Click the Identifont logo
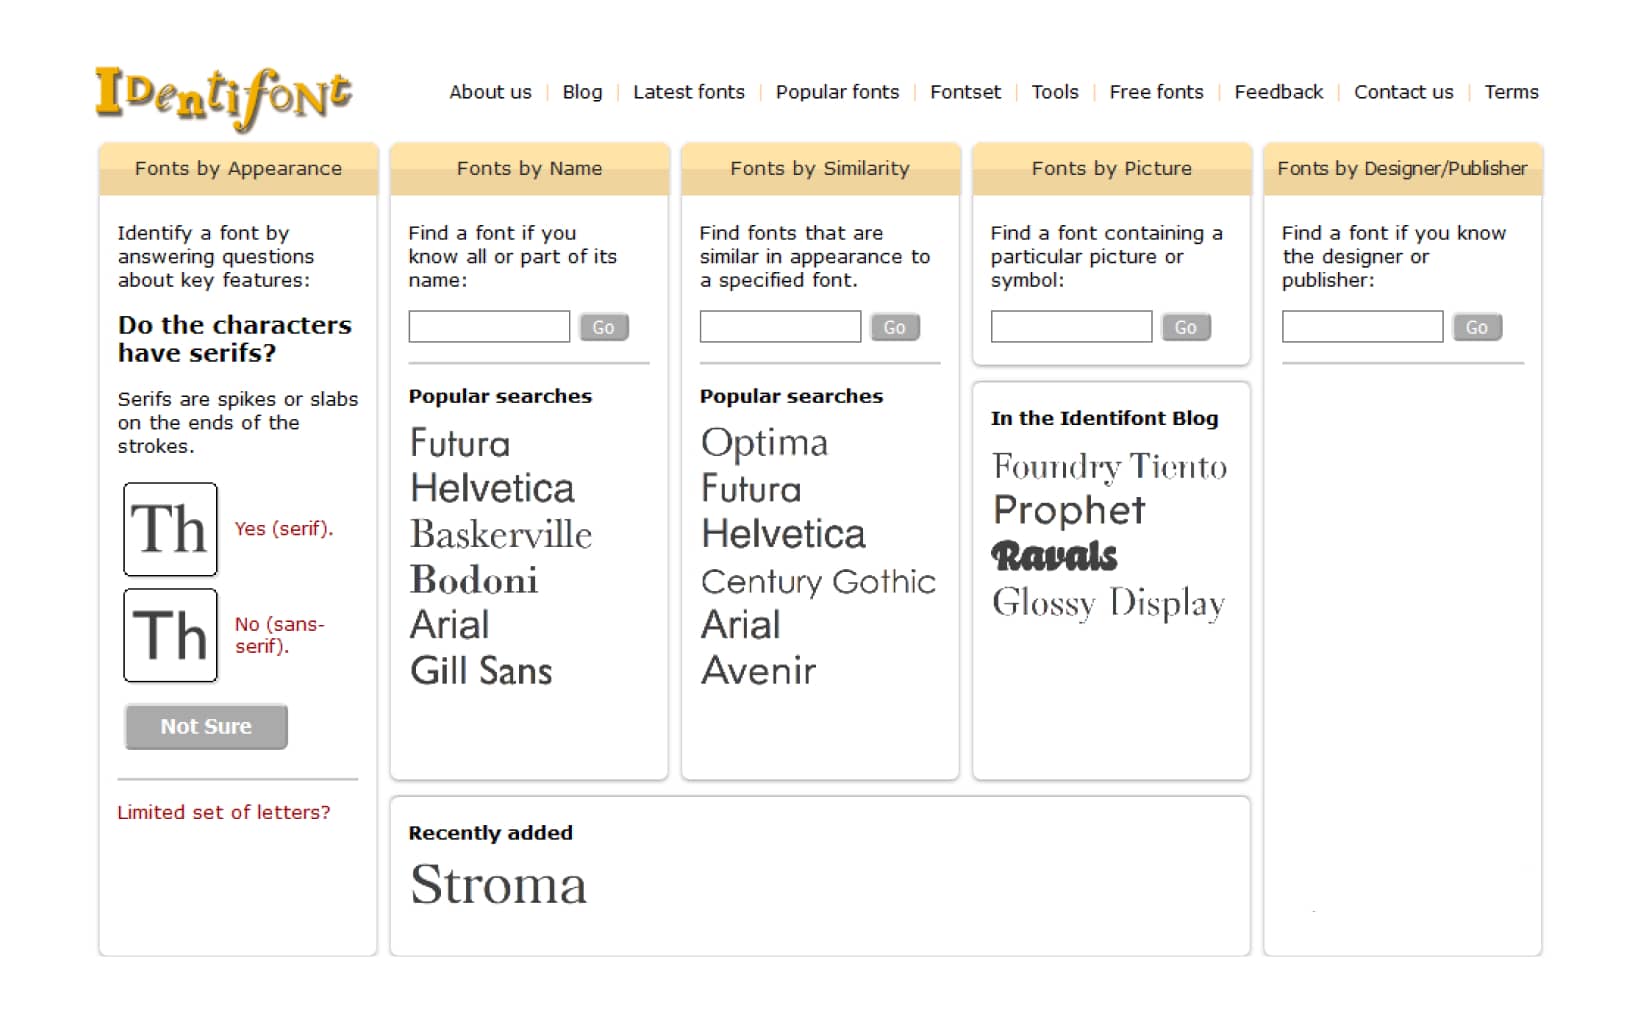Viewport: 1650px width, 1032px height. [222, 94]
